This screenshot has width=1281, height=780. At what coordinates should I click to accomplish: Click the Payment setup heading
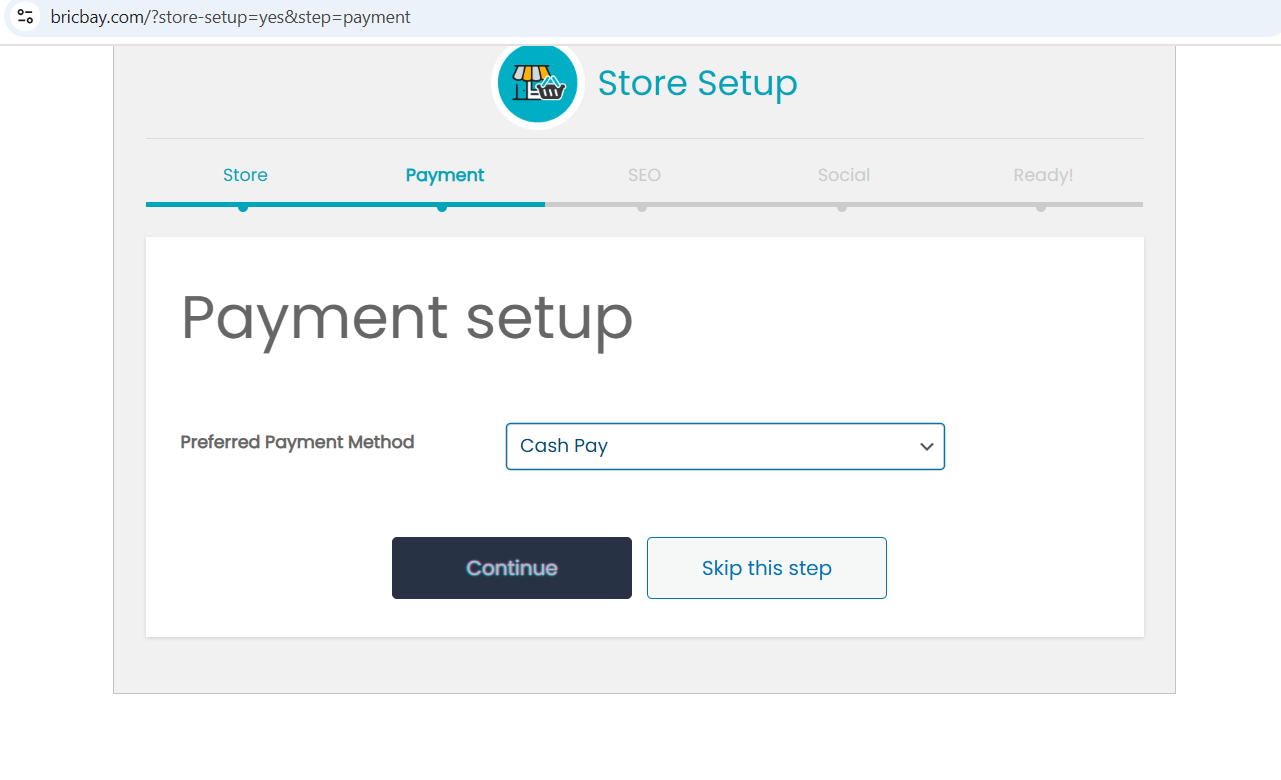406,318
